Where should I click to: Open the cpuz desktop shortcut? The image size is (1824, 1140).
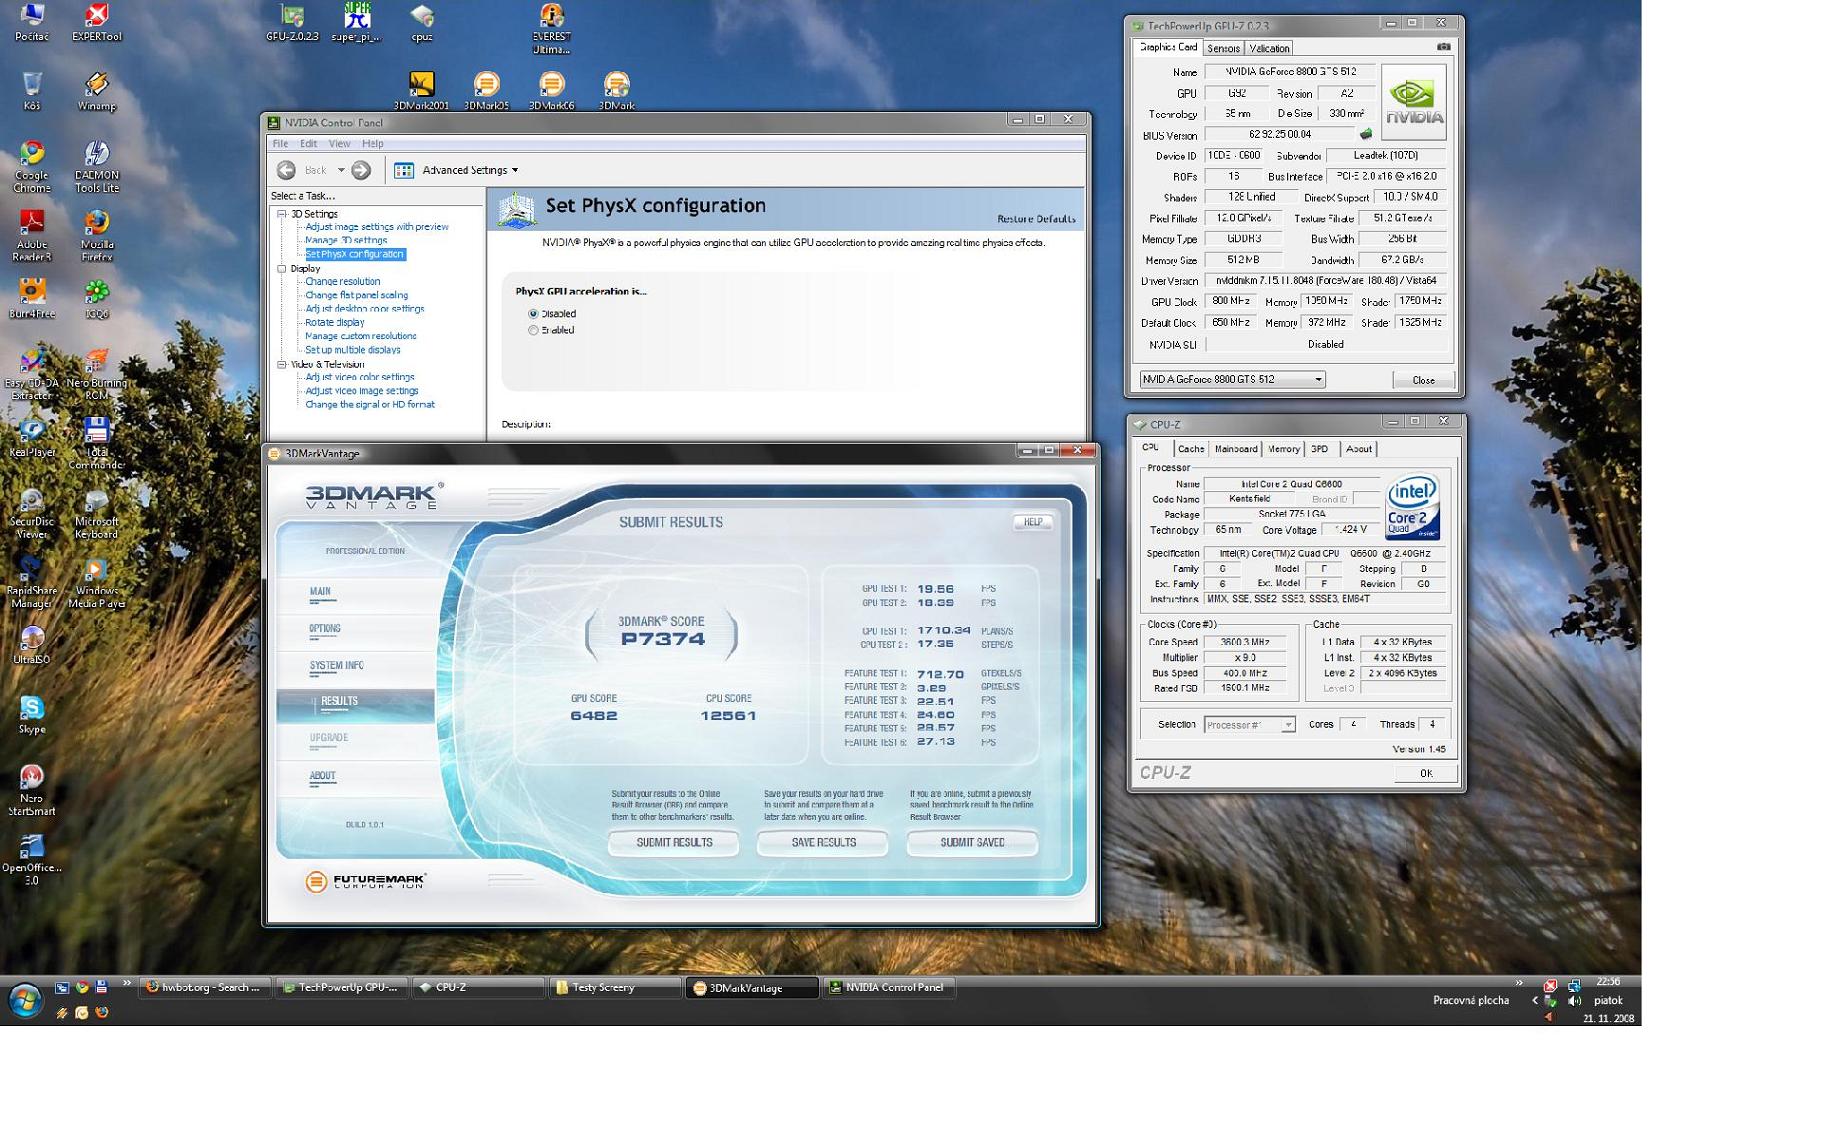(422, 22)
